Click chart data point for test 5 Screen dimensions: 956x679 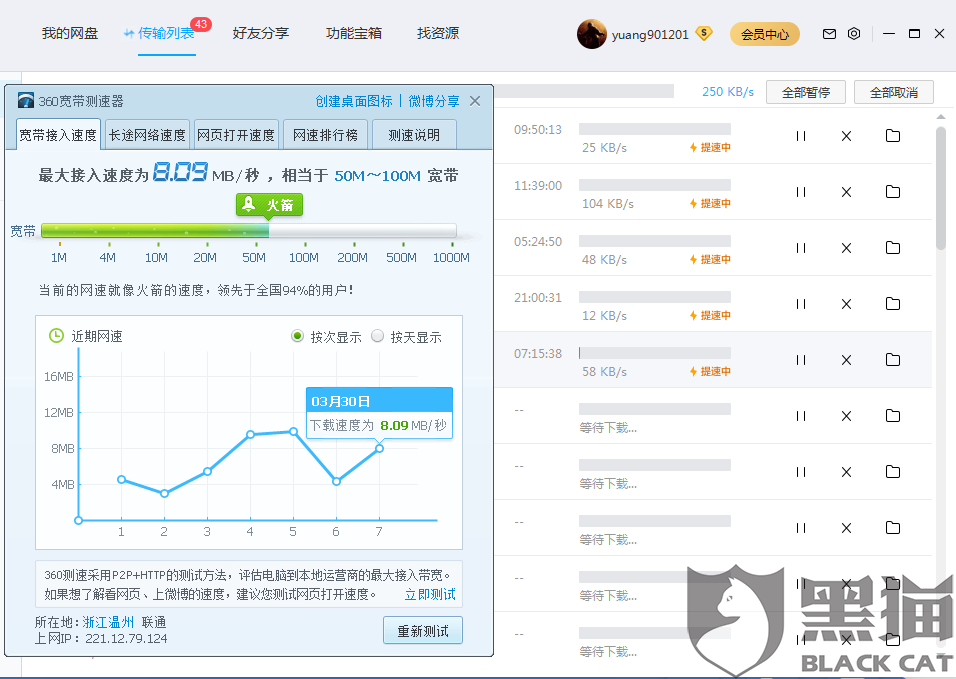click(293, 432)
